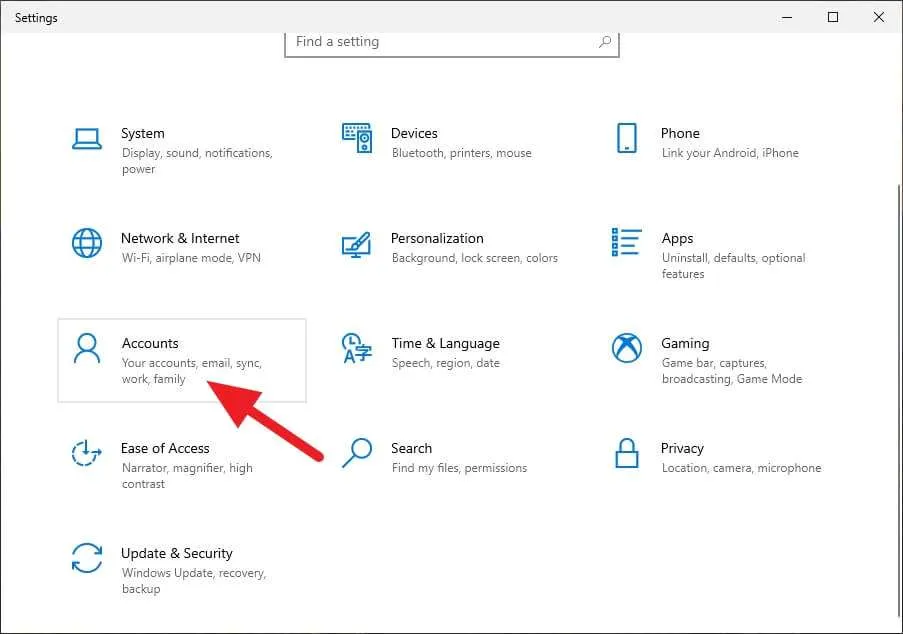Click the Phone icon
903x634 pixels.
tap(627, 138)
